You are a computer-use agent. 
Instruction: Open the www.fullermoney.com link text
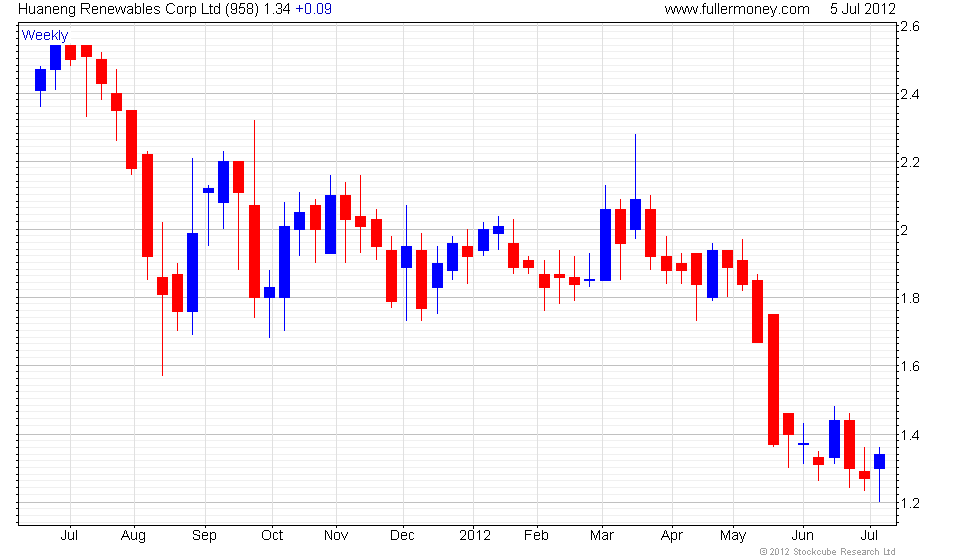click(x=737, y=9)
